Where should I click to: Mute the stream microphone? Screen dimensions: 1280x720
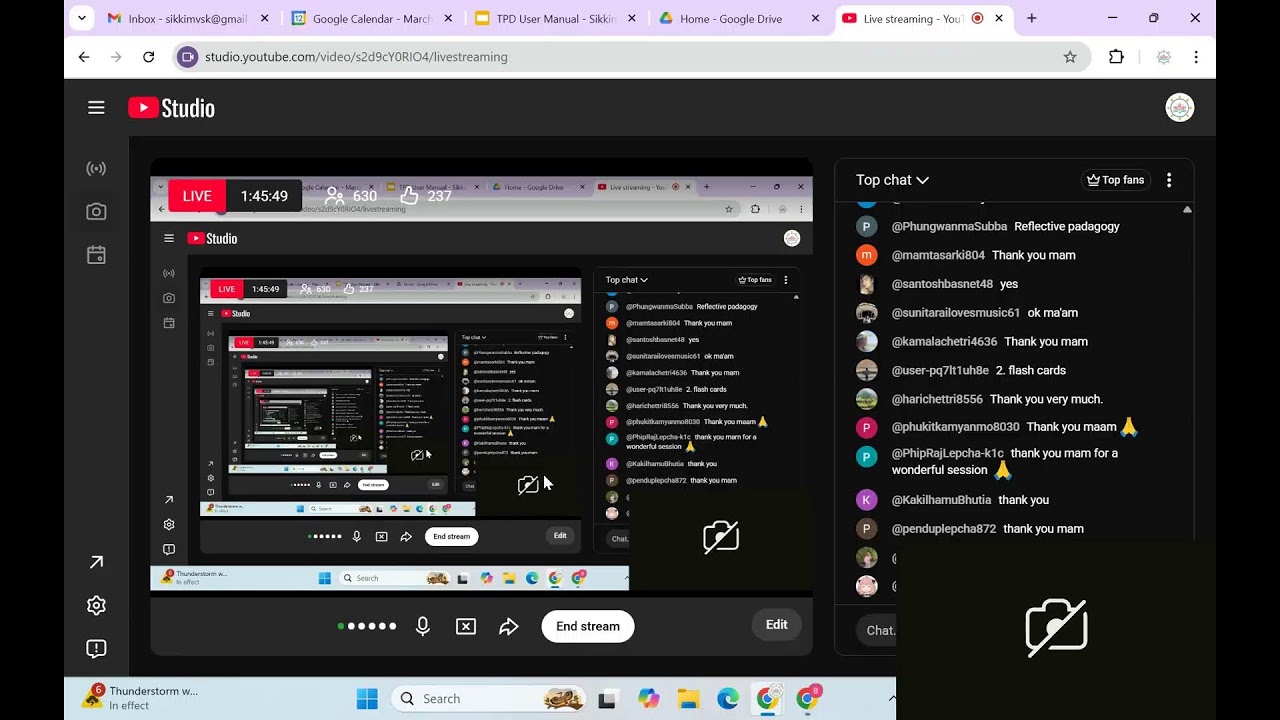[423, 626]
